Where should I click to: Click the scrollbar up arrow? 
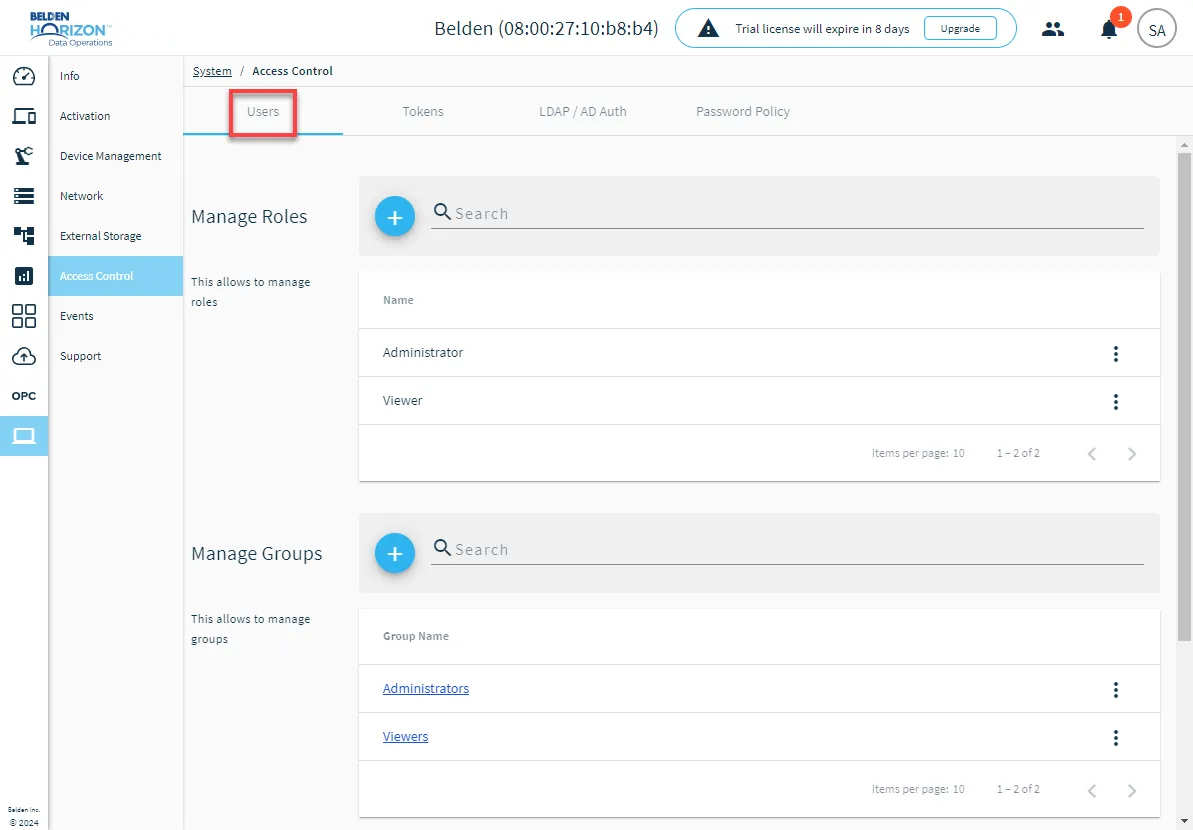pyautogui.click(x=1185, y=145)
